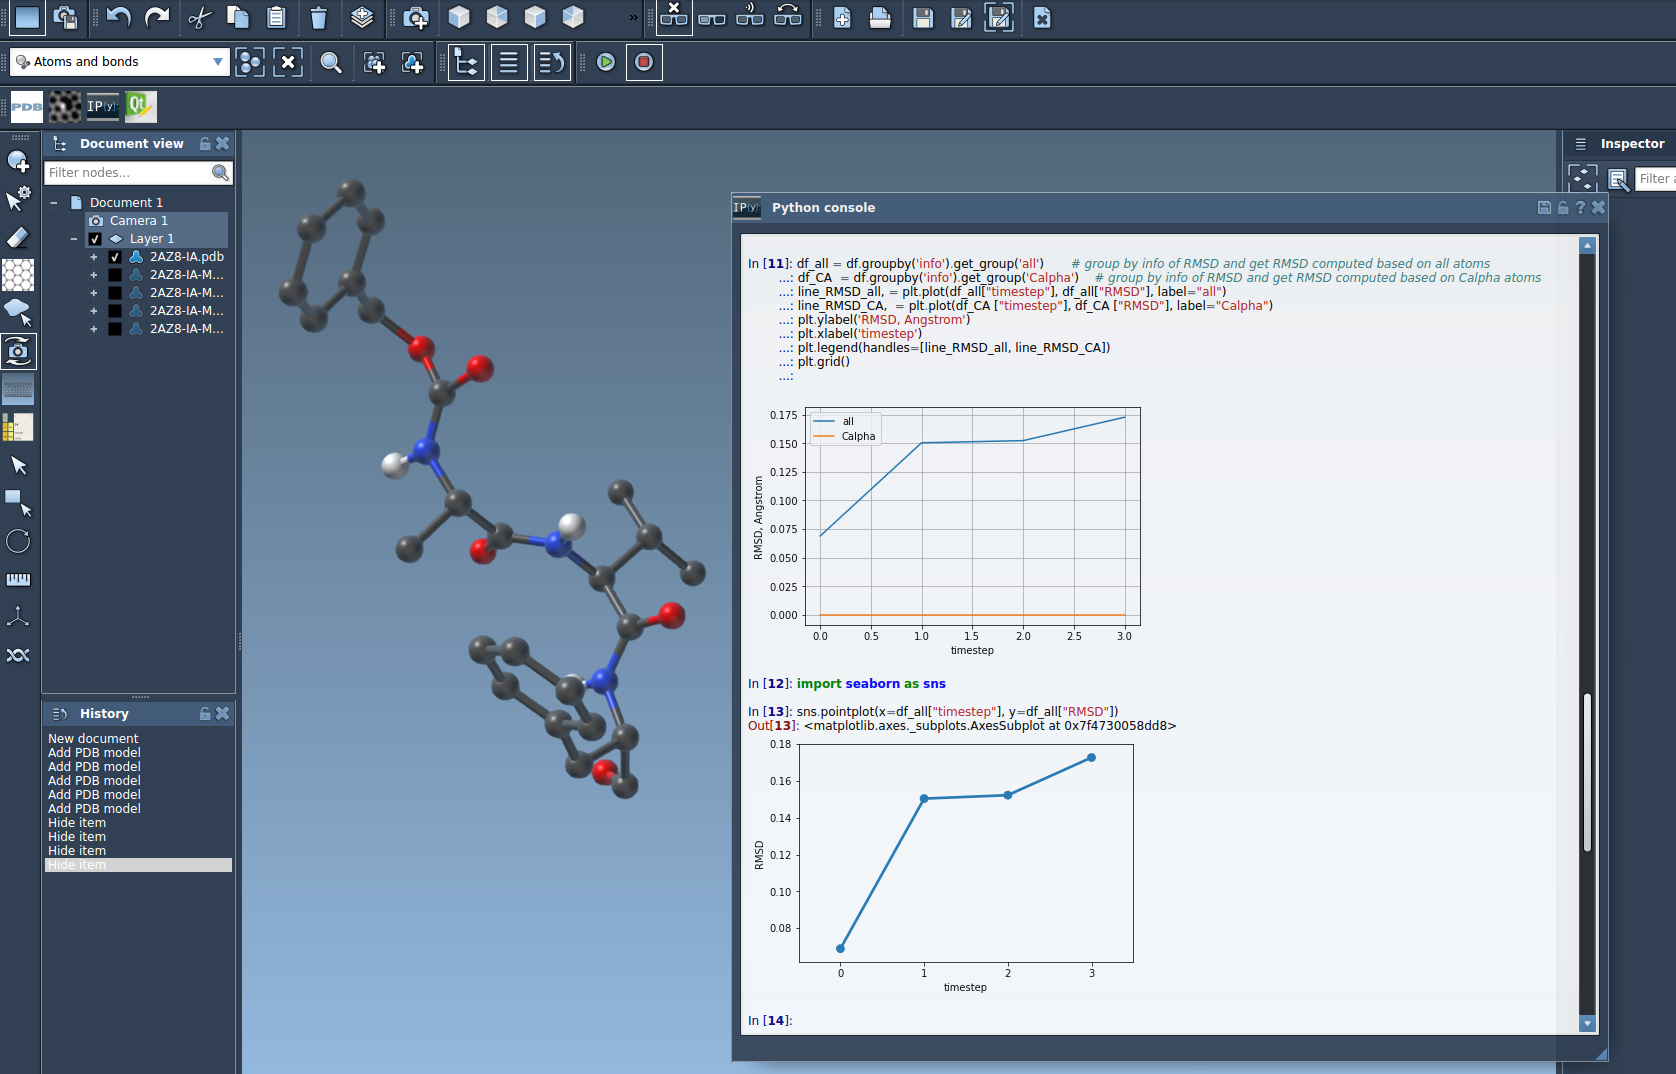This screenshot has height=1074, width=1676.
Task: Toggle visibility checkbox for 2AZ8-IA.pdb
Action: point(115,257)
